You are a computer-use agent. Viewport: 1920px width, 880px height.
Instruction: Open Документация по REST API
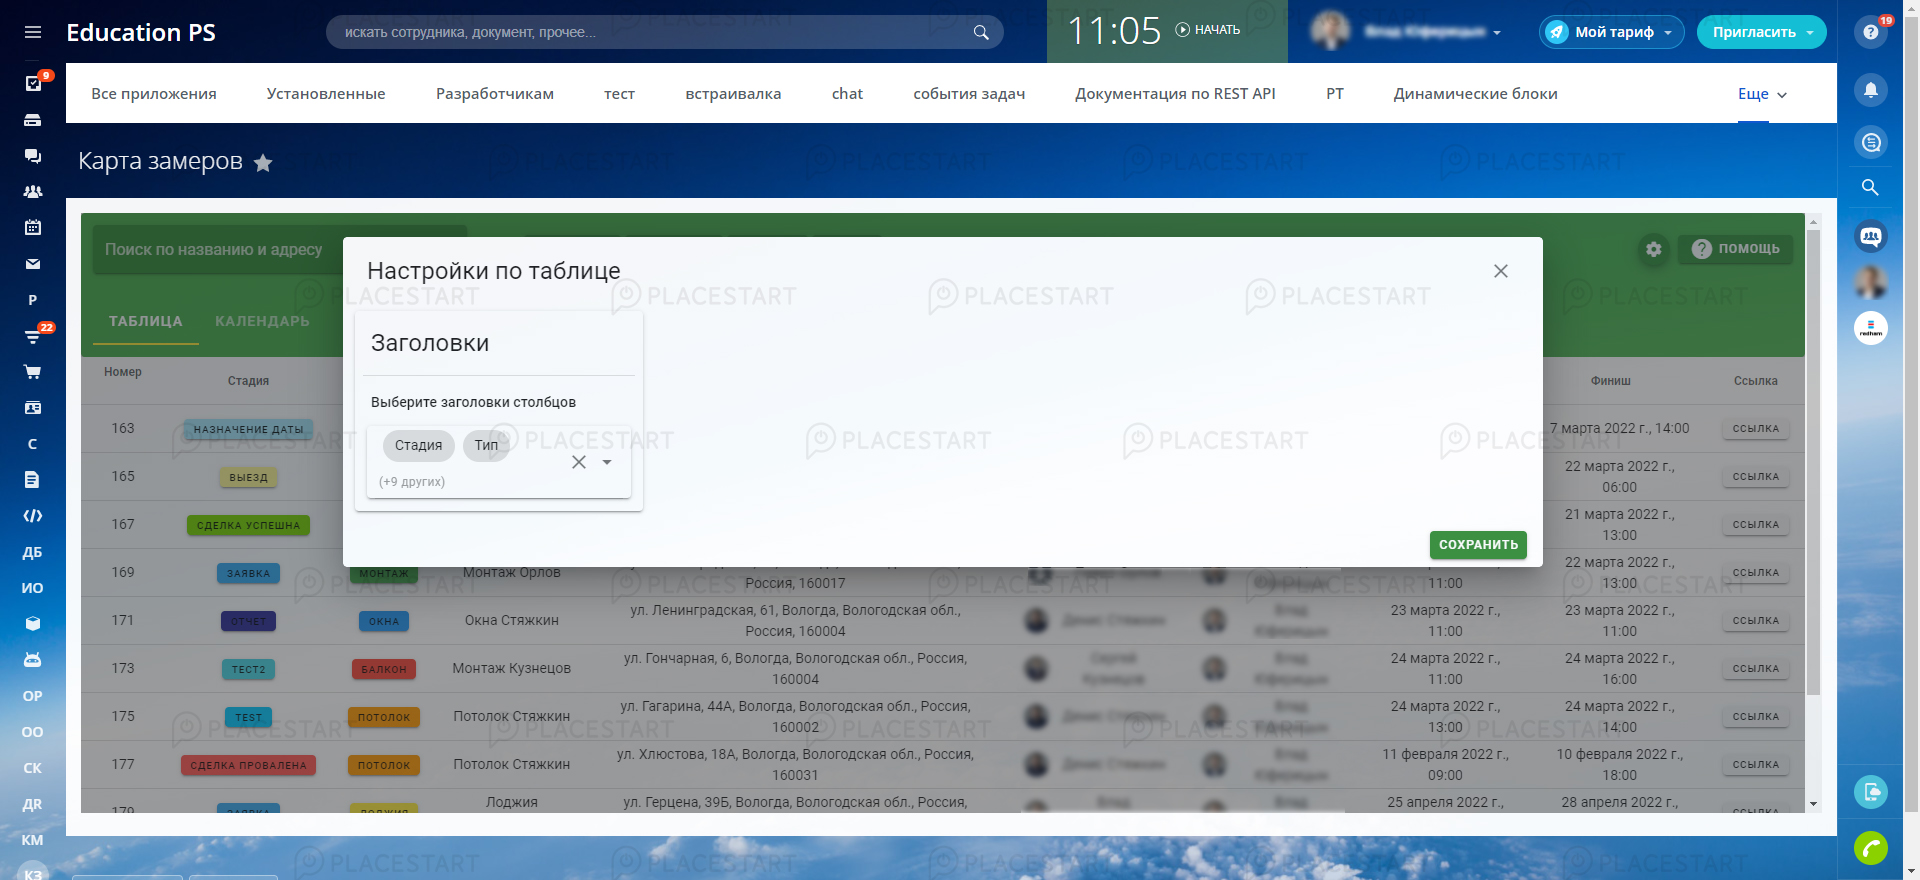[1175, 94]
